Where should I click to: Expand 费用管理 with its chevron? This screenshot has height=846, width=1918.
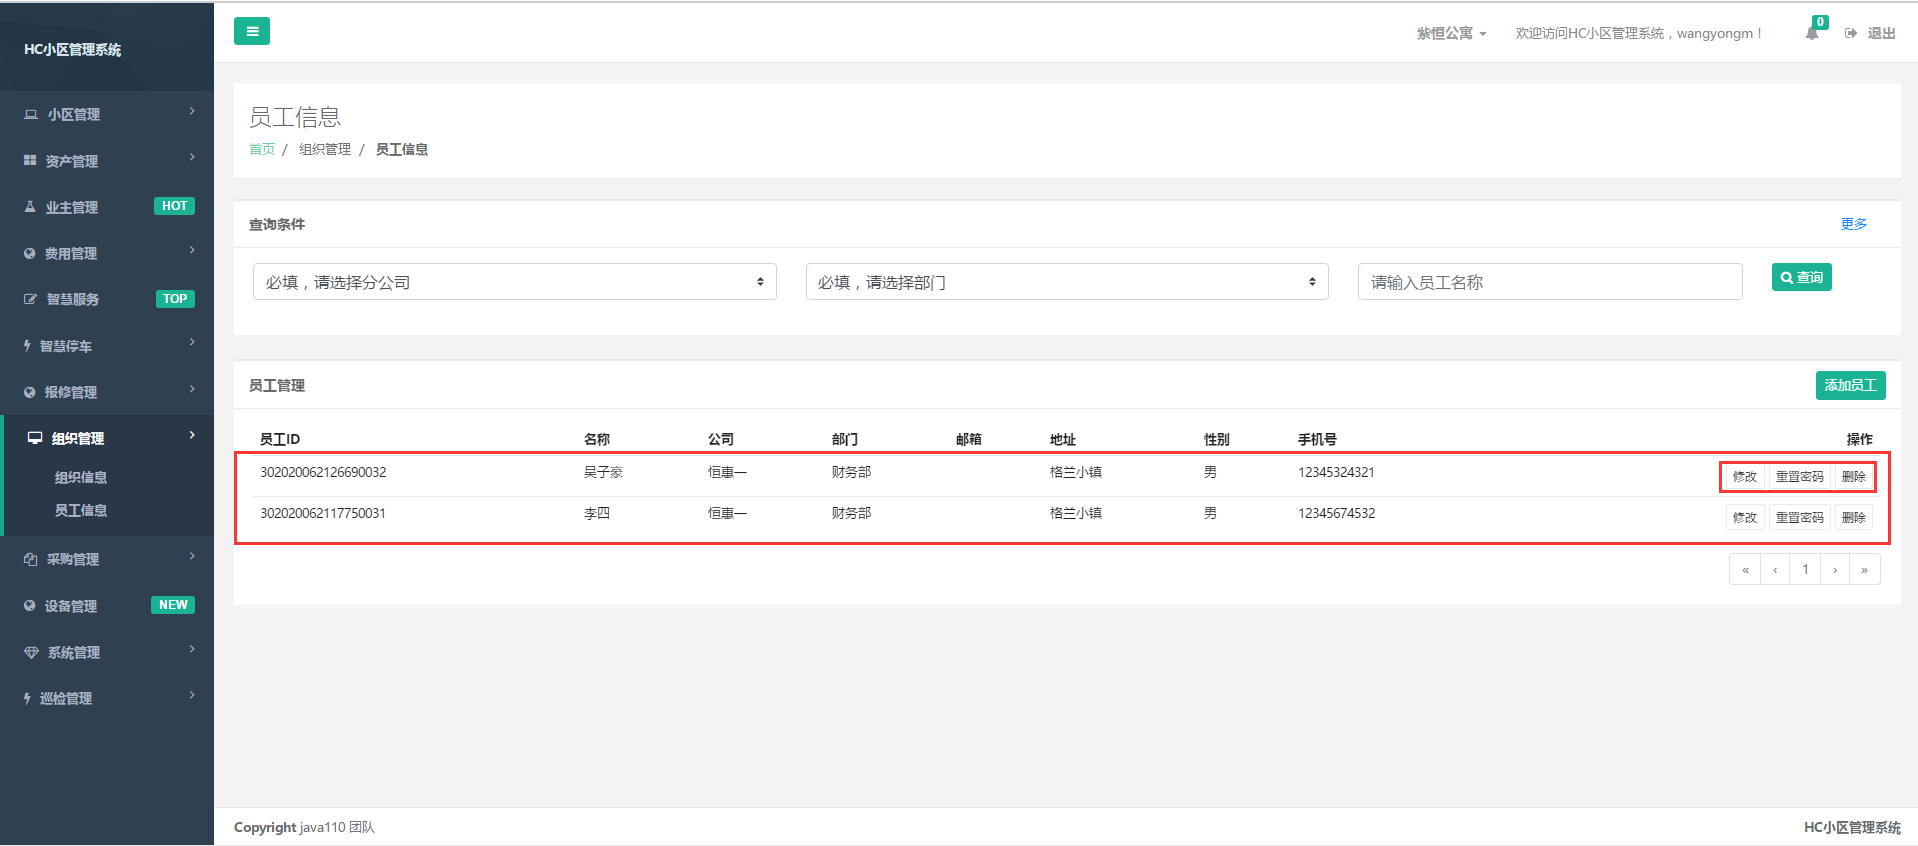pos(192,250)
